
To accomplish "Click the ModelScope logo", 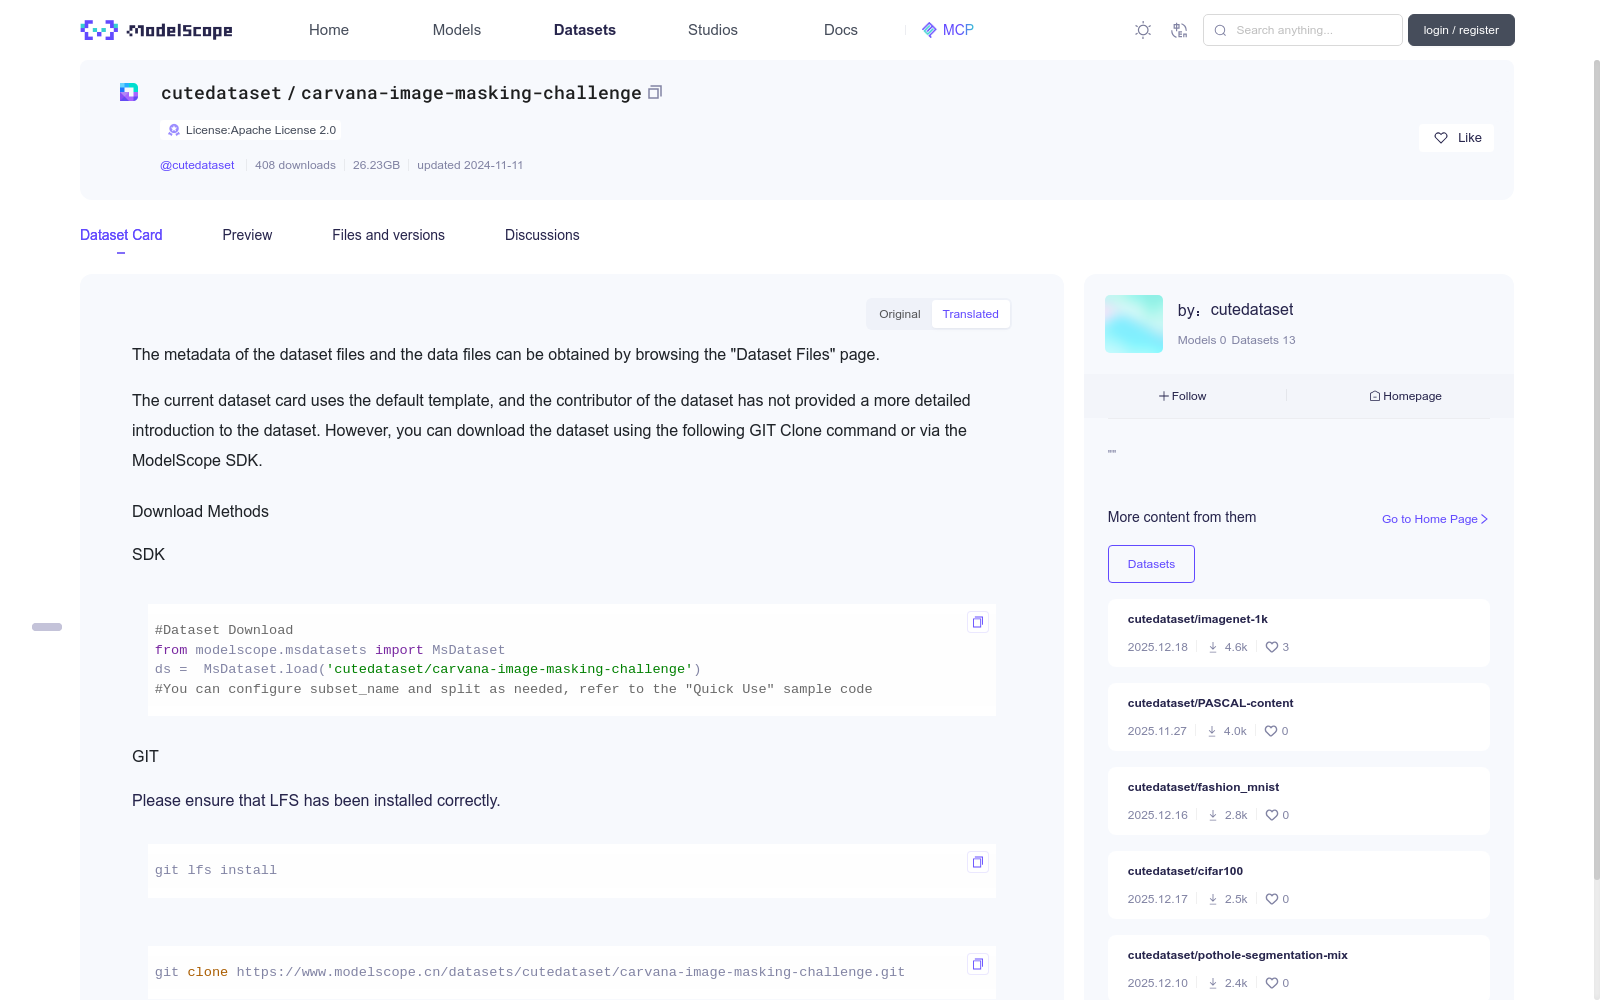I will point(157,30).
